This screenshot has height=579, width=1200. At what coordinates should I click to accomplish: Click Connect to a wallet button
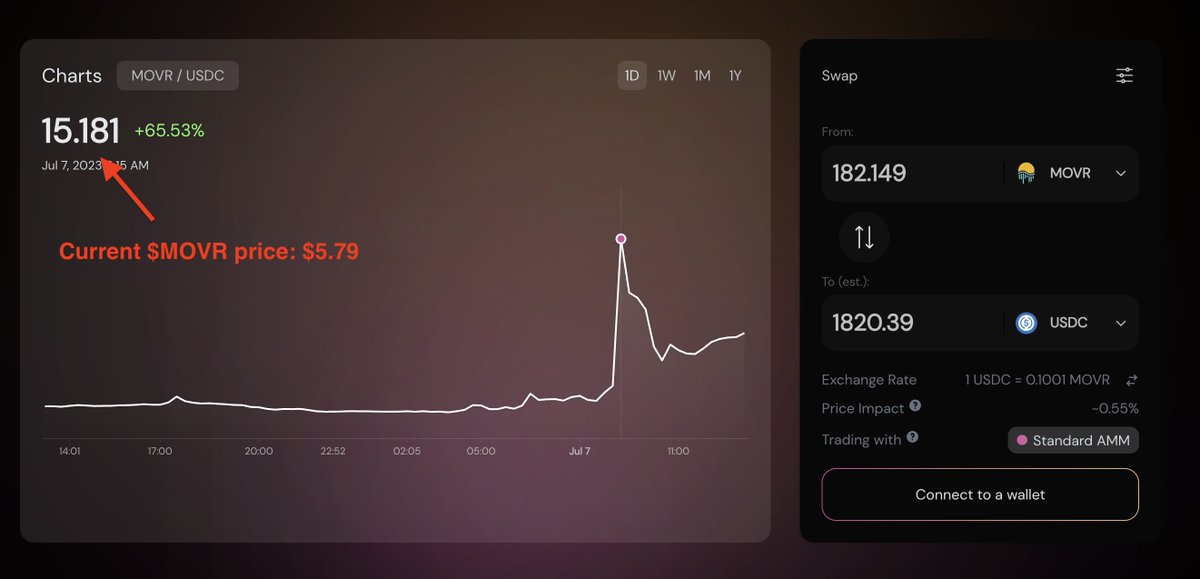coord(980,494)
